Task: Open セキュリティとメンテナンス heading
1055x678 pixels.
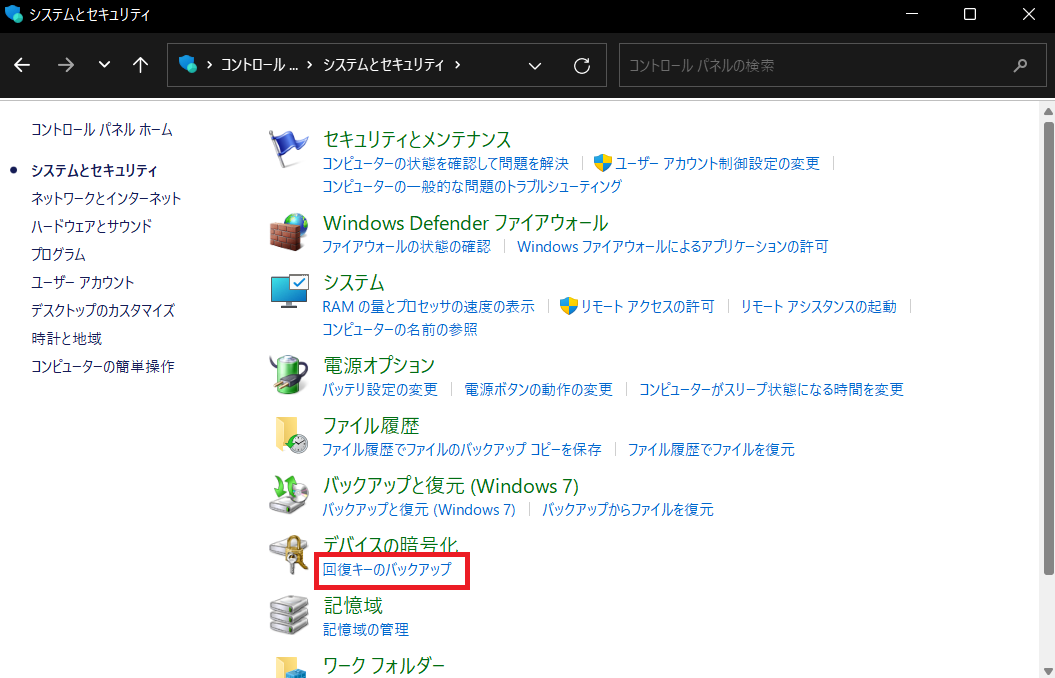Action: click(x=417, y=139)
